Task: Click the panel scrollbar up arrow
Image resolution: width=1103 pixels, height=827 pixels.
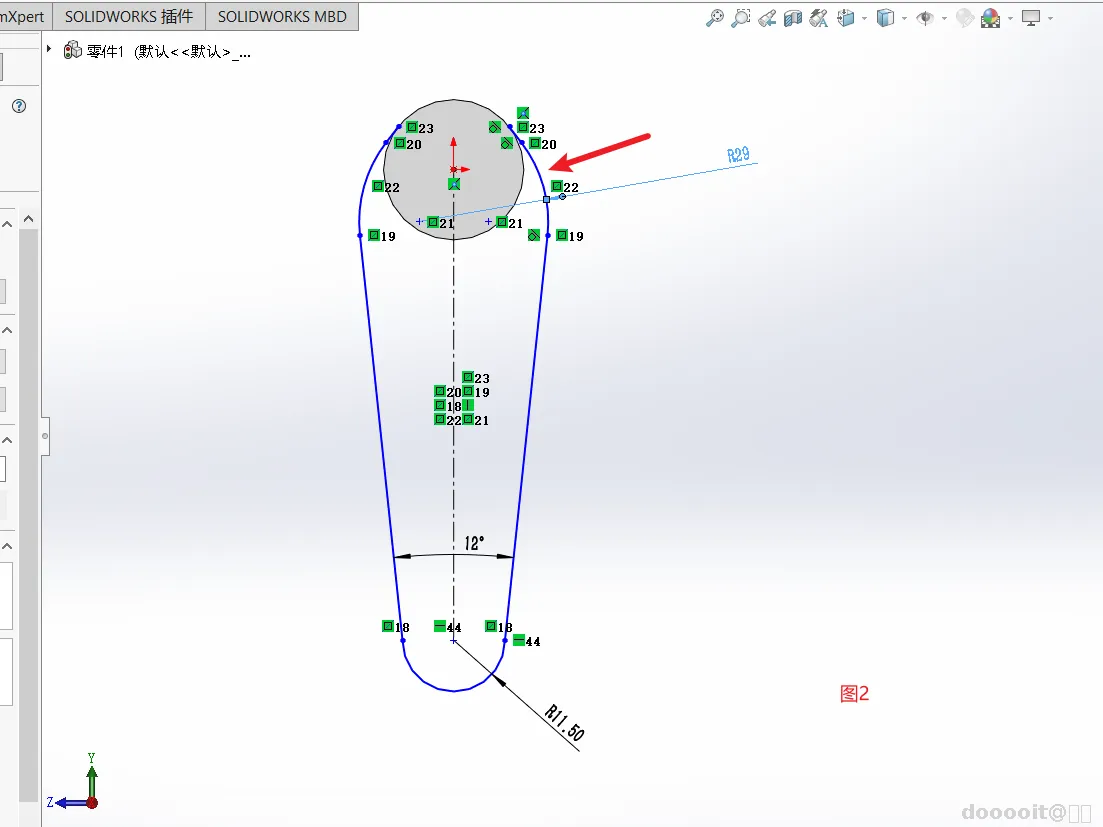Action: click(x=29, y=219)
